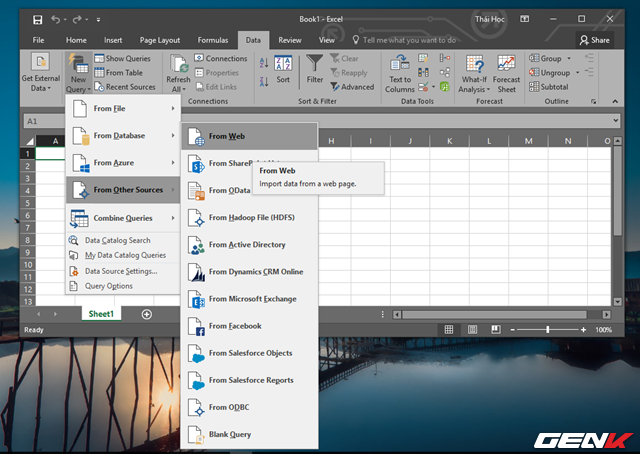Image resolution: width=640 pixels, height=454 pixels.
Task: Sort A to Z ascending icon
Action: (264, 62)
